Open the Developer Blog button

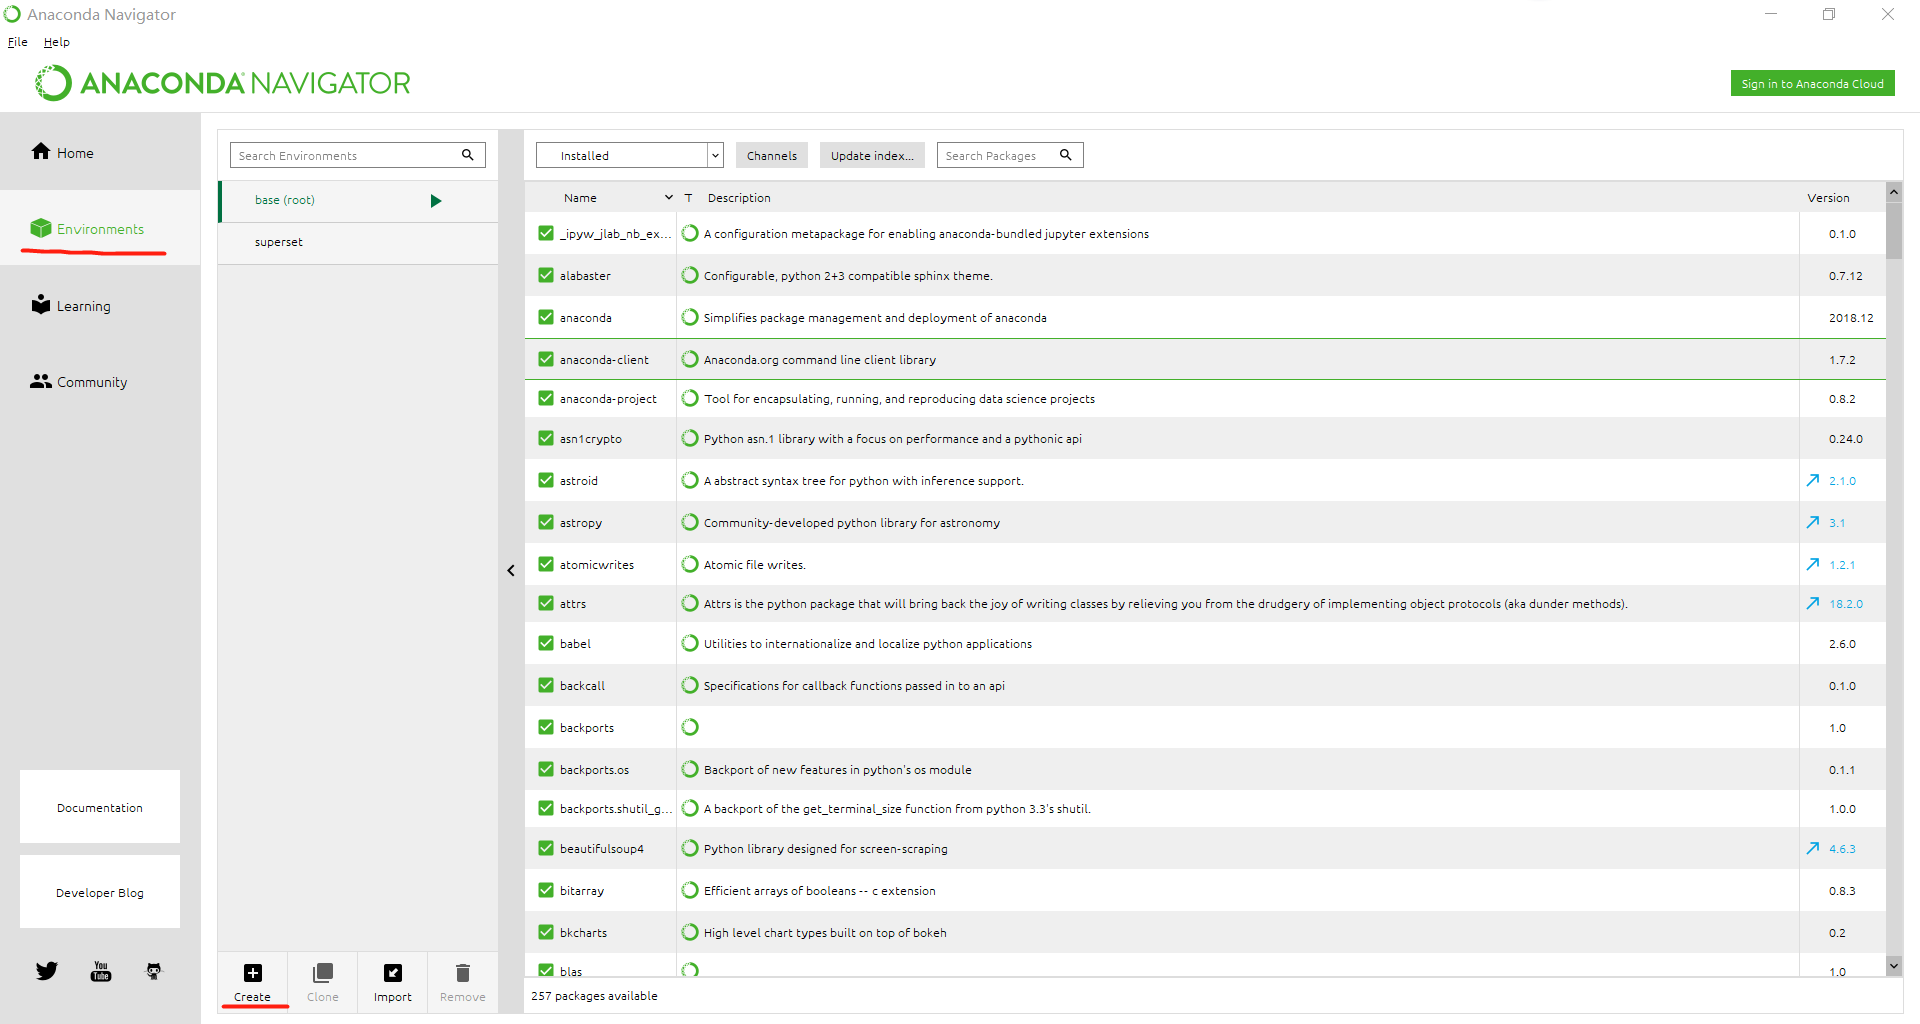tap(100, 892)
